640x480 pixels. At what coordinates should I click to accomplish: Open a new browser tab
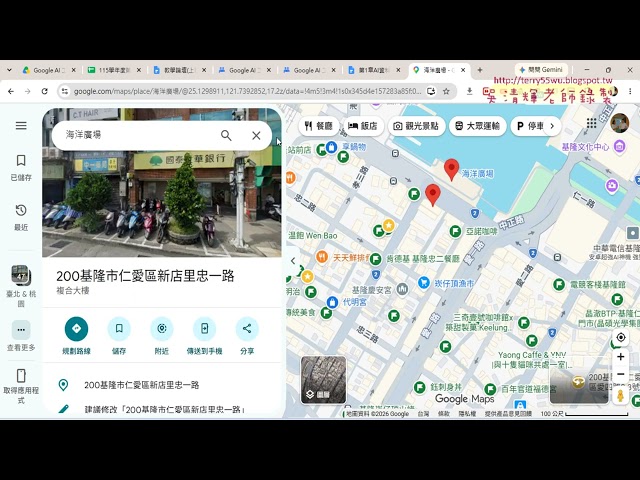[480, 70]
